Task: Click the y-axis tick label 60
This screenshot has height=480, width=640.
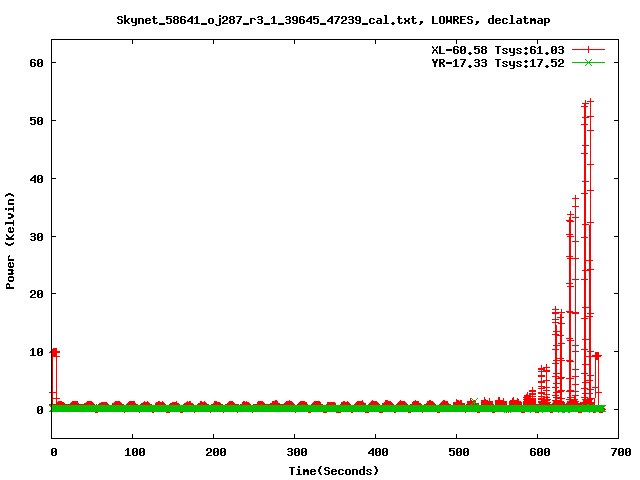Action: tap(36, 63)
